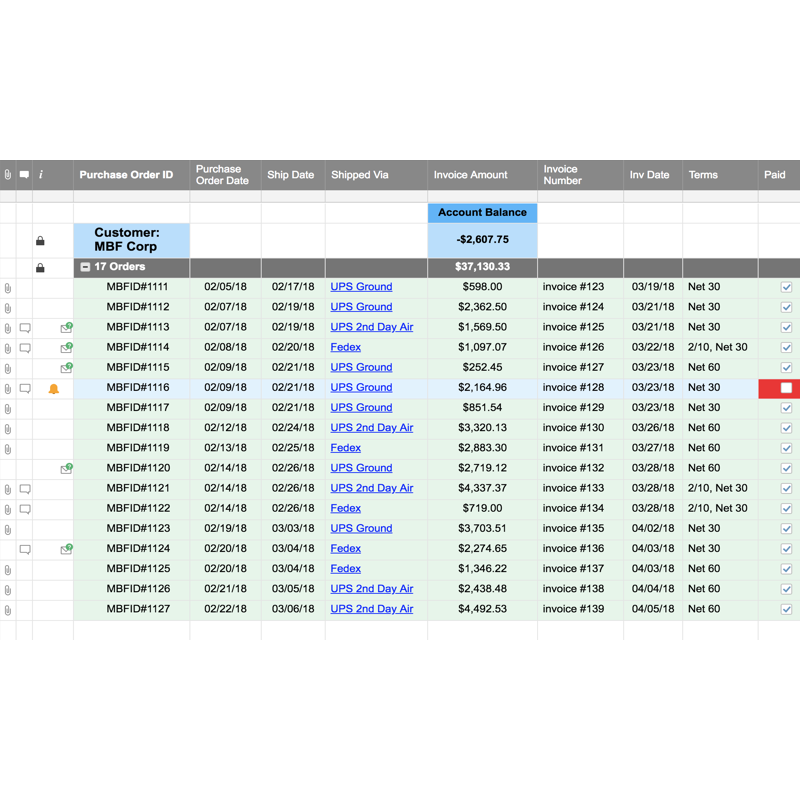800x800 pixels.
Task: Click lock icon on Customer MBF Corp row
Action: click(40, 241)
